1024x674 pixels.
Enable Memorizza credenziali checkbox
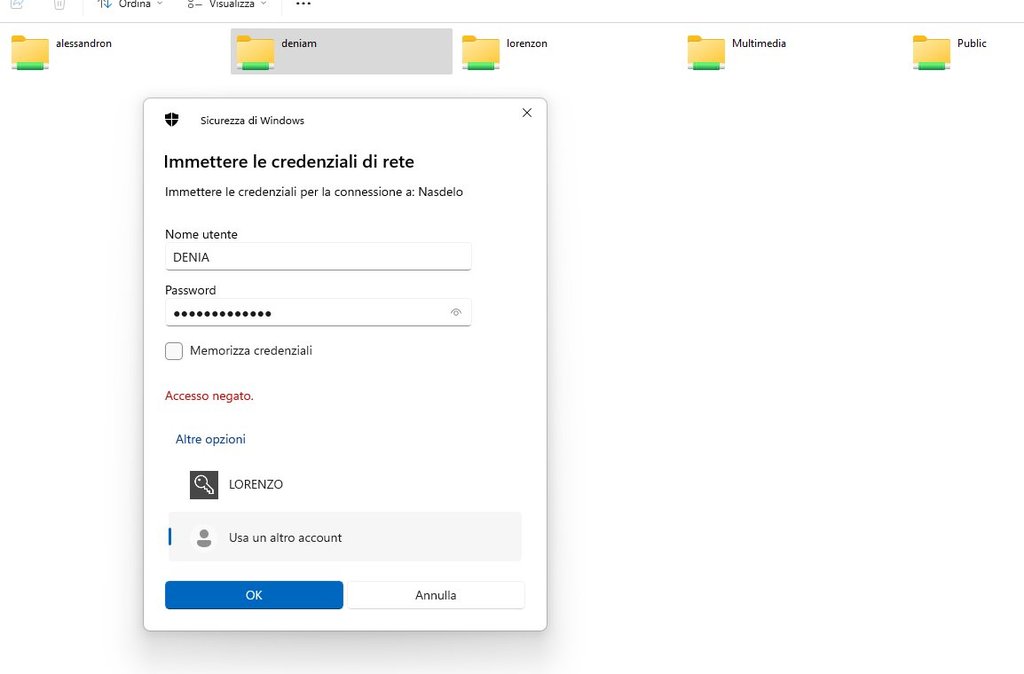pos(174,351)
